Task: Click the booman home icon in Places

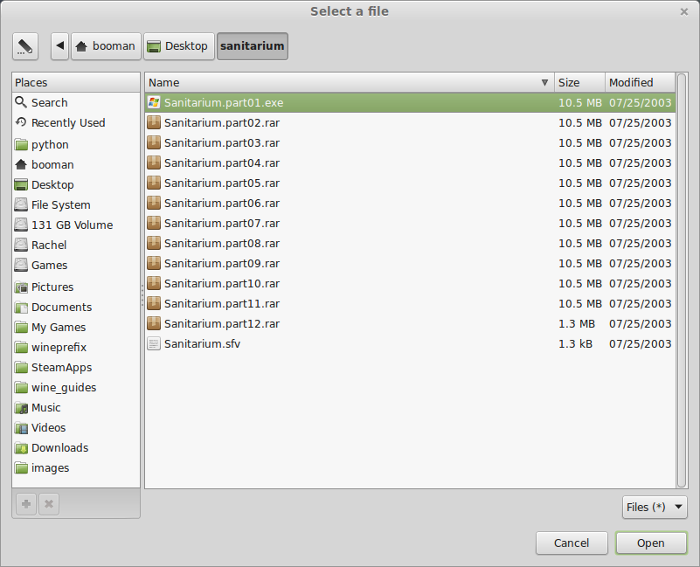Action: tap(21, 165)
